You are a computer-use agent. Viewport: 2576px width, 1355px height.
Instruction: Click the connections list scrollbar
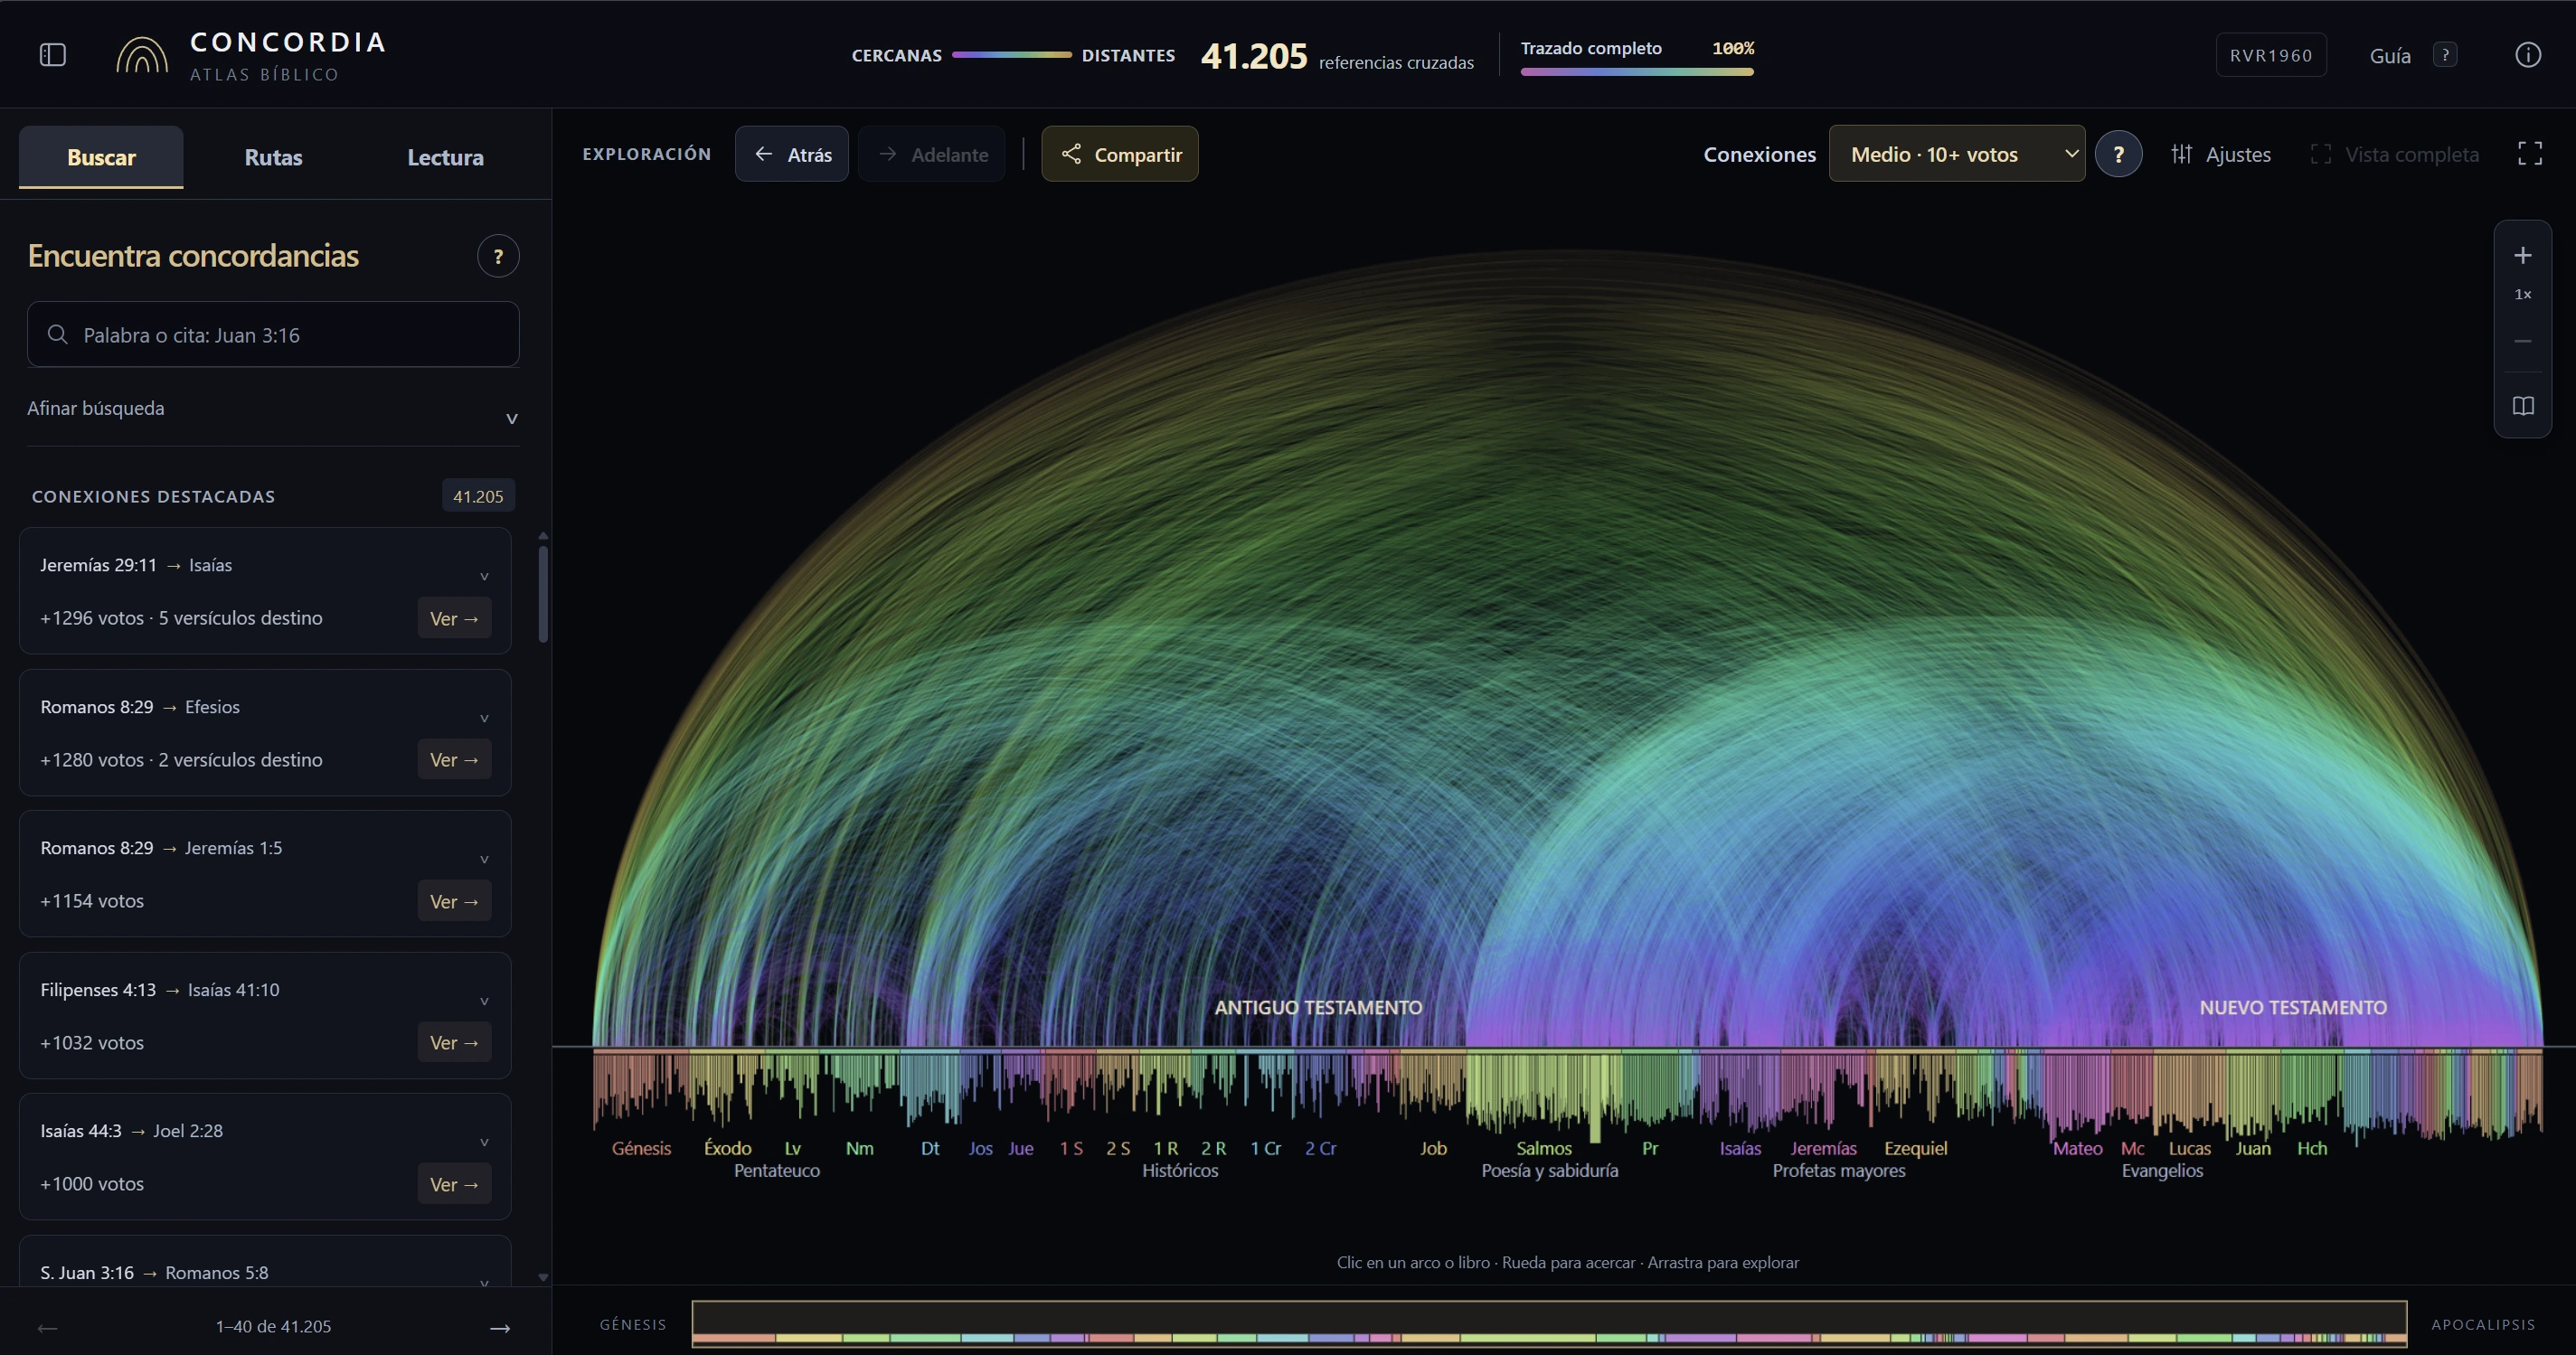[x=543, y=594]
